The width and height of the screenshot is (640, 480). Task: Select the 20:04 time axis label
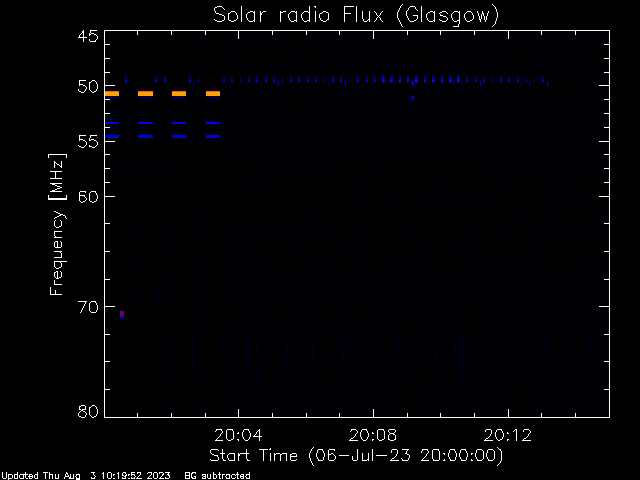pyautogui.click(x=238, y=435)
